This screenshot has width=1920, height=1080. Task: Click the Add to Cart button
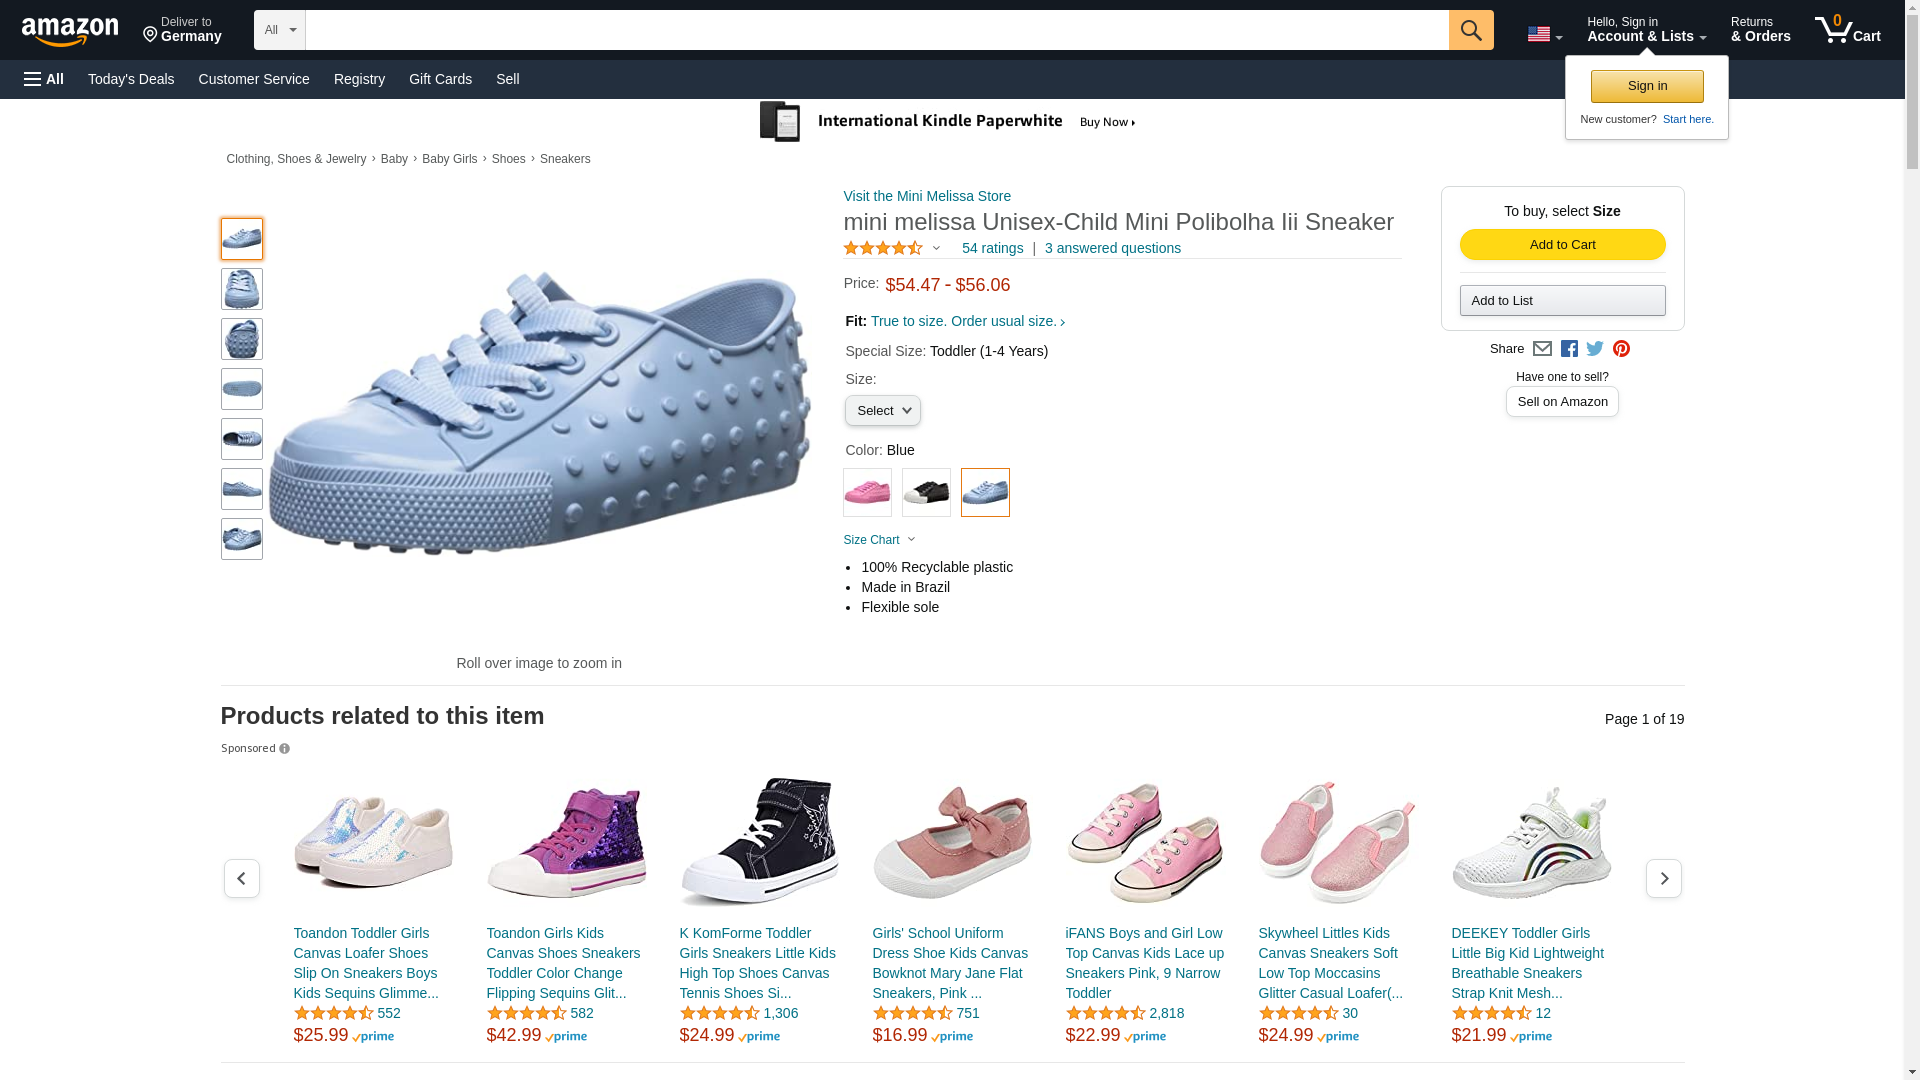click(x=1562, y=245)
